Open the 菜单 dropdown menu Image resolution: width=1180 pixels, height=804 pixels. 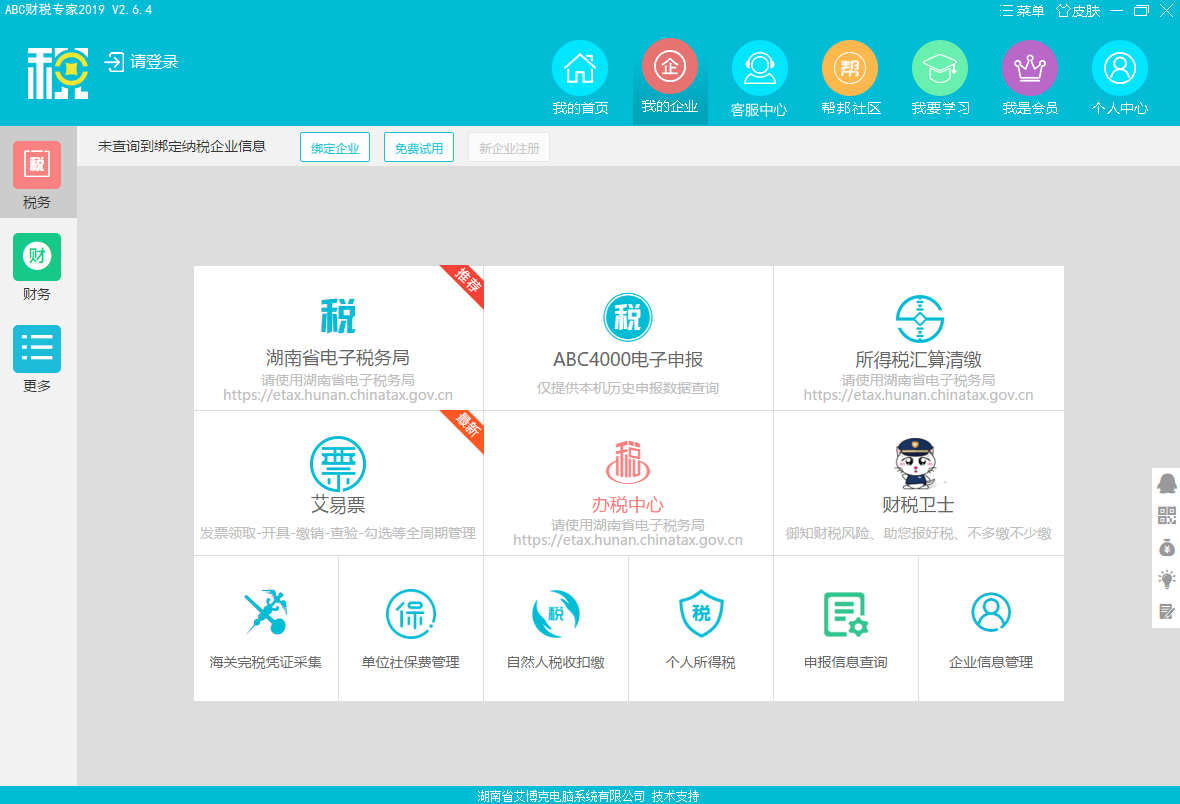(x=1022, y=11)
